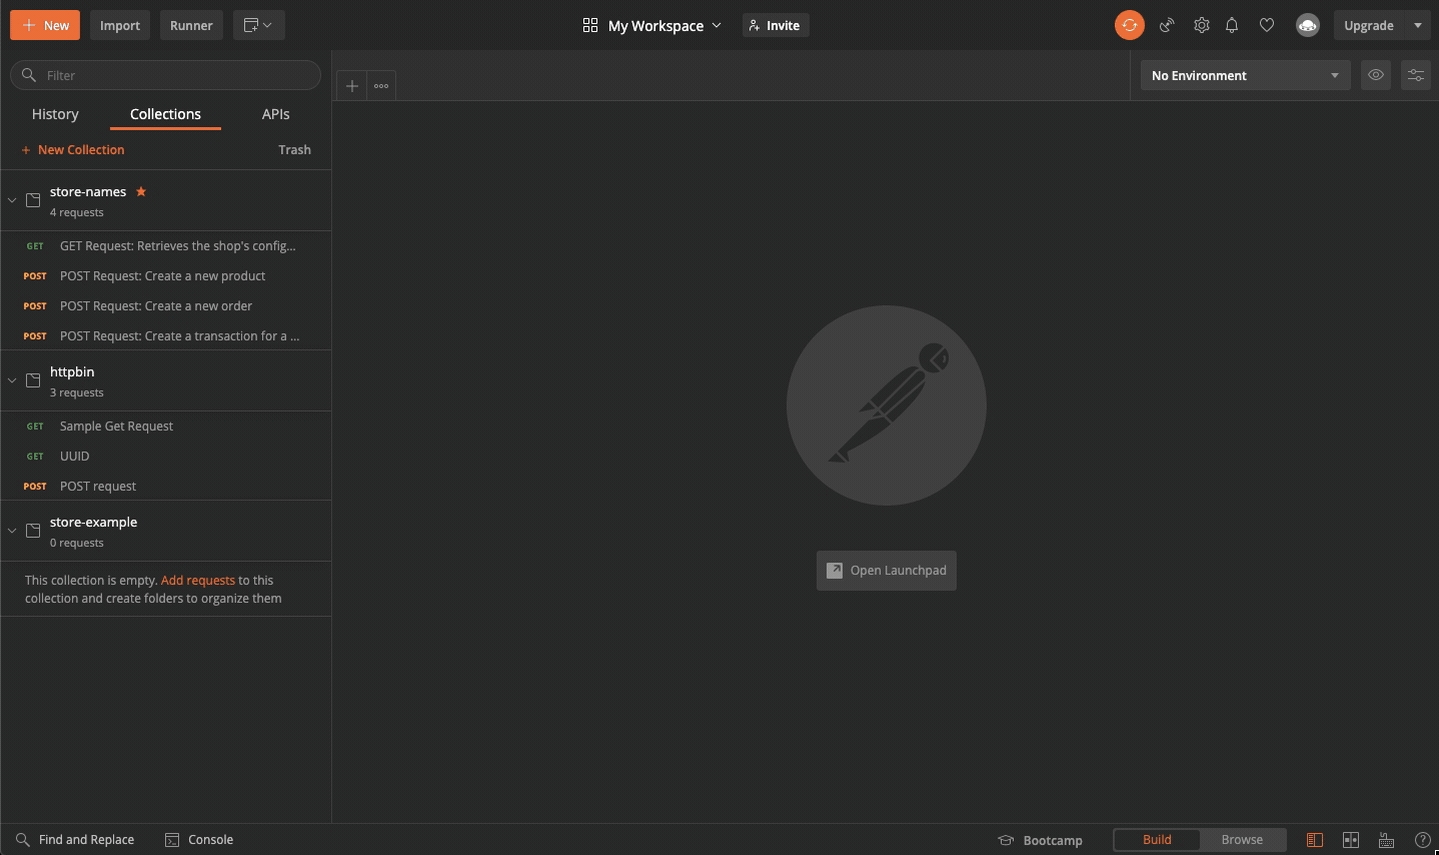Image resolution: width=1439 pixels, height=855 pixels.
Task: Open the tab options ellipsis menu
Action: click(381, 86)
